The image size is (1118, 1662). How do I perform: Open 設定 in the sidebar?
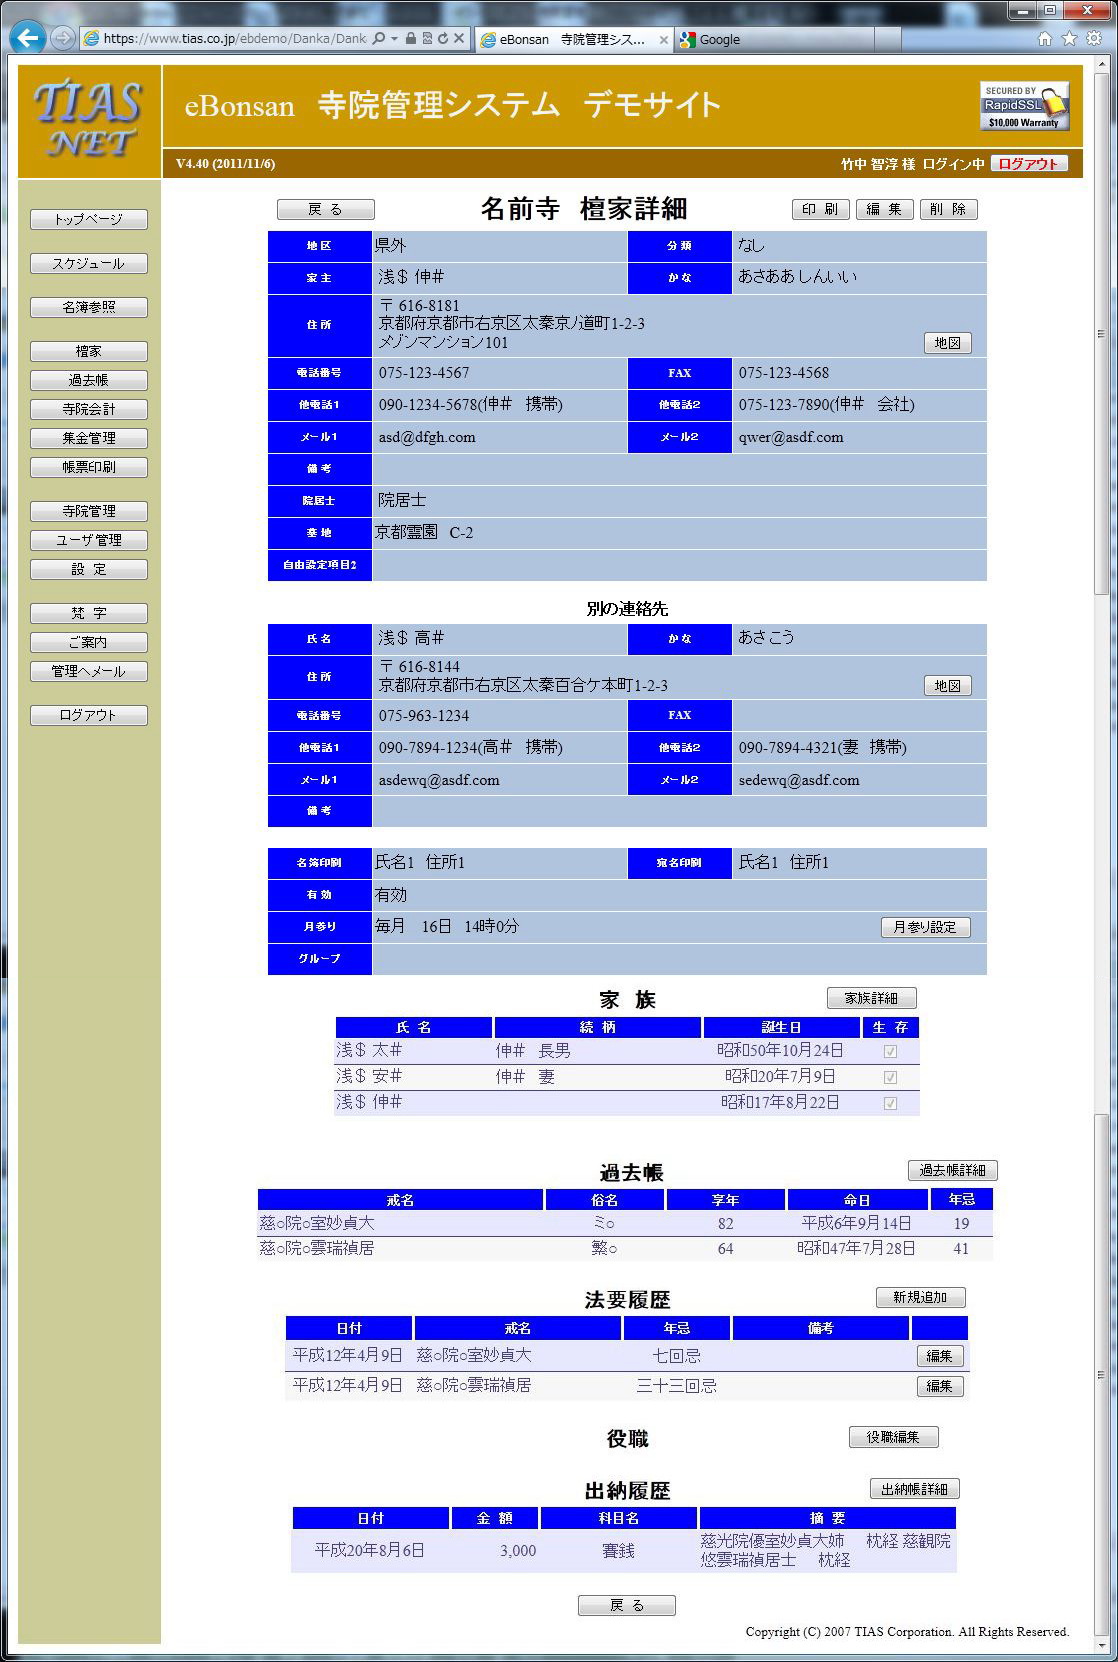point(89,569)
